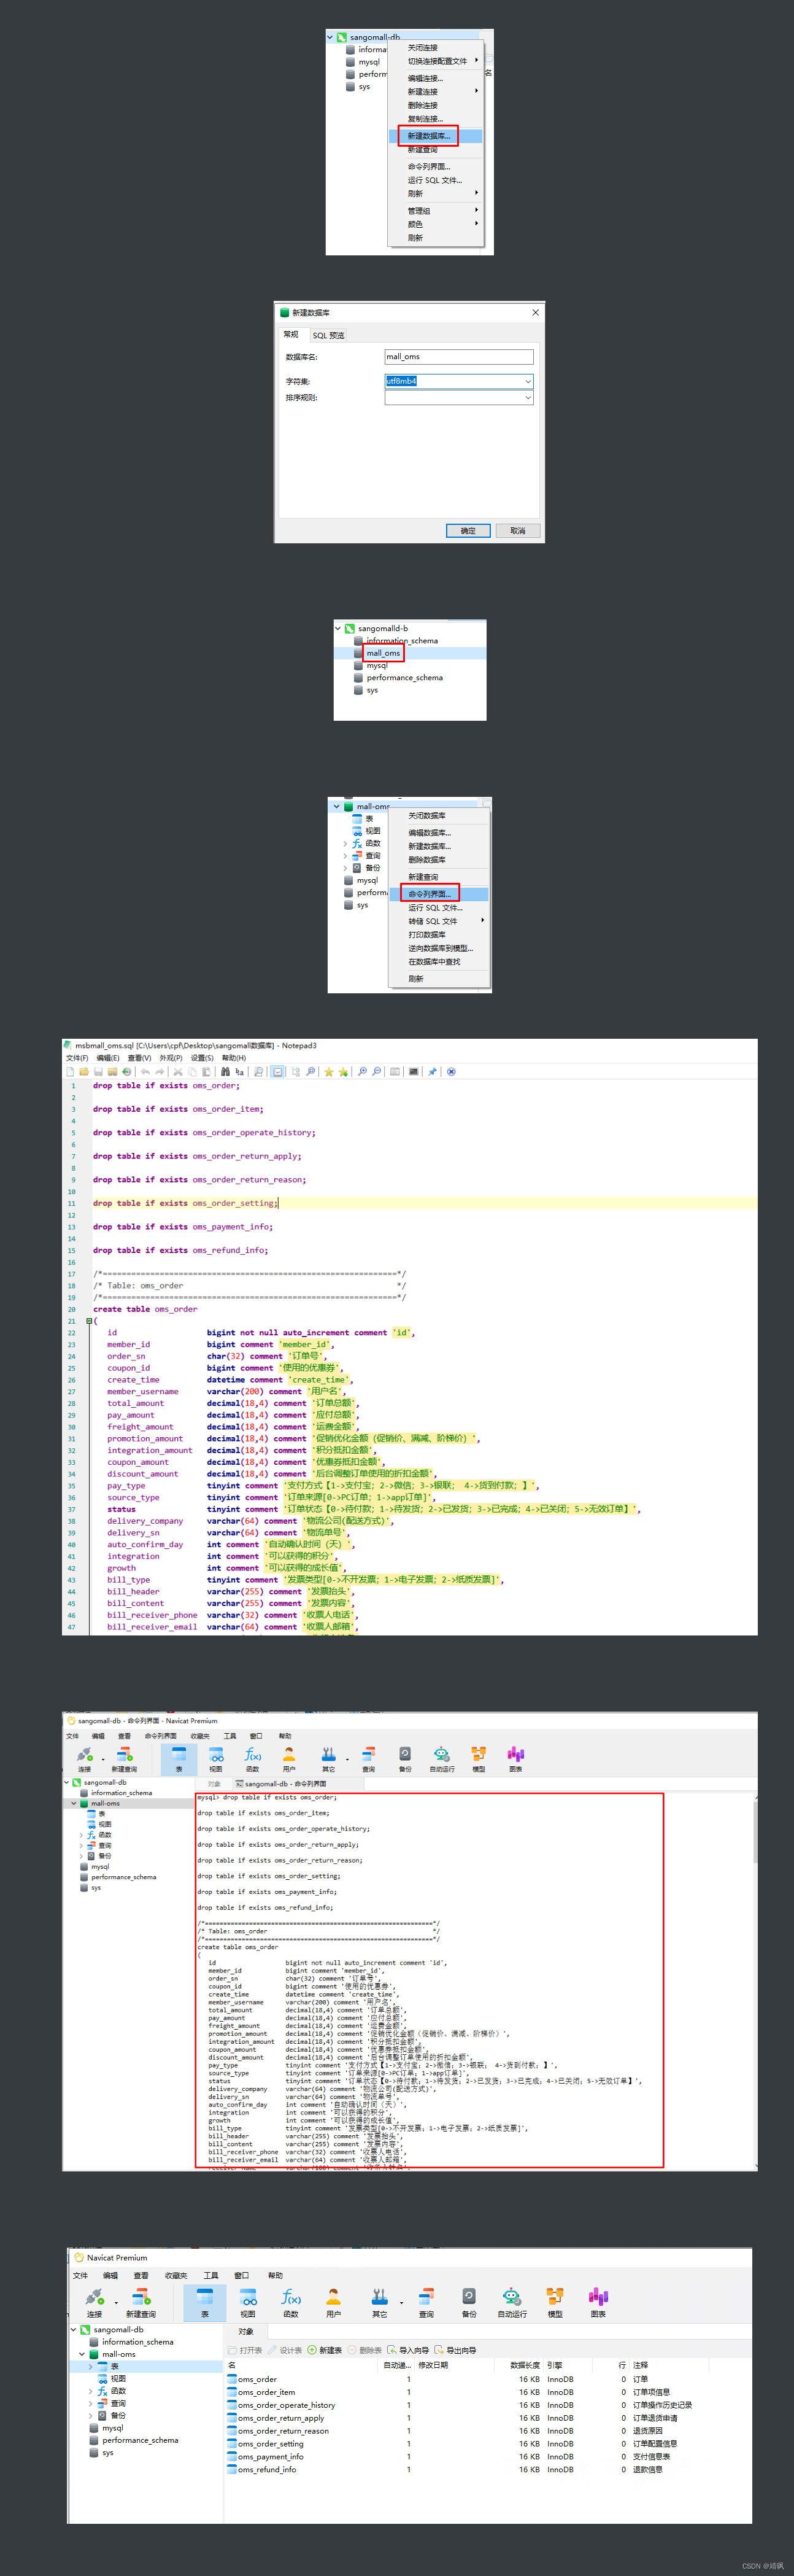Viewport: 794px width, 2576px height.
Task: Open the dropdown arrow beside 其它 in the table-list window
Action: (x=402, y=2302)
